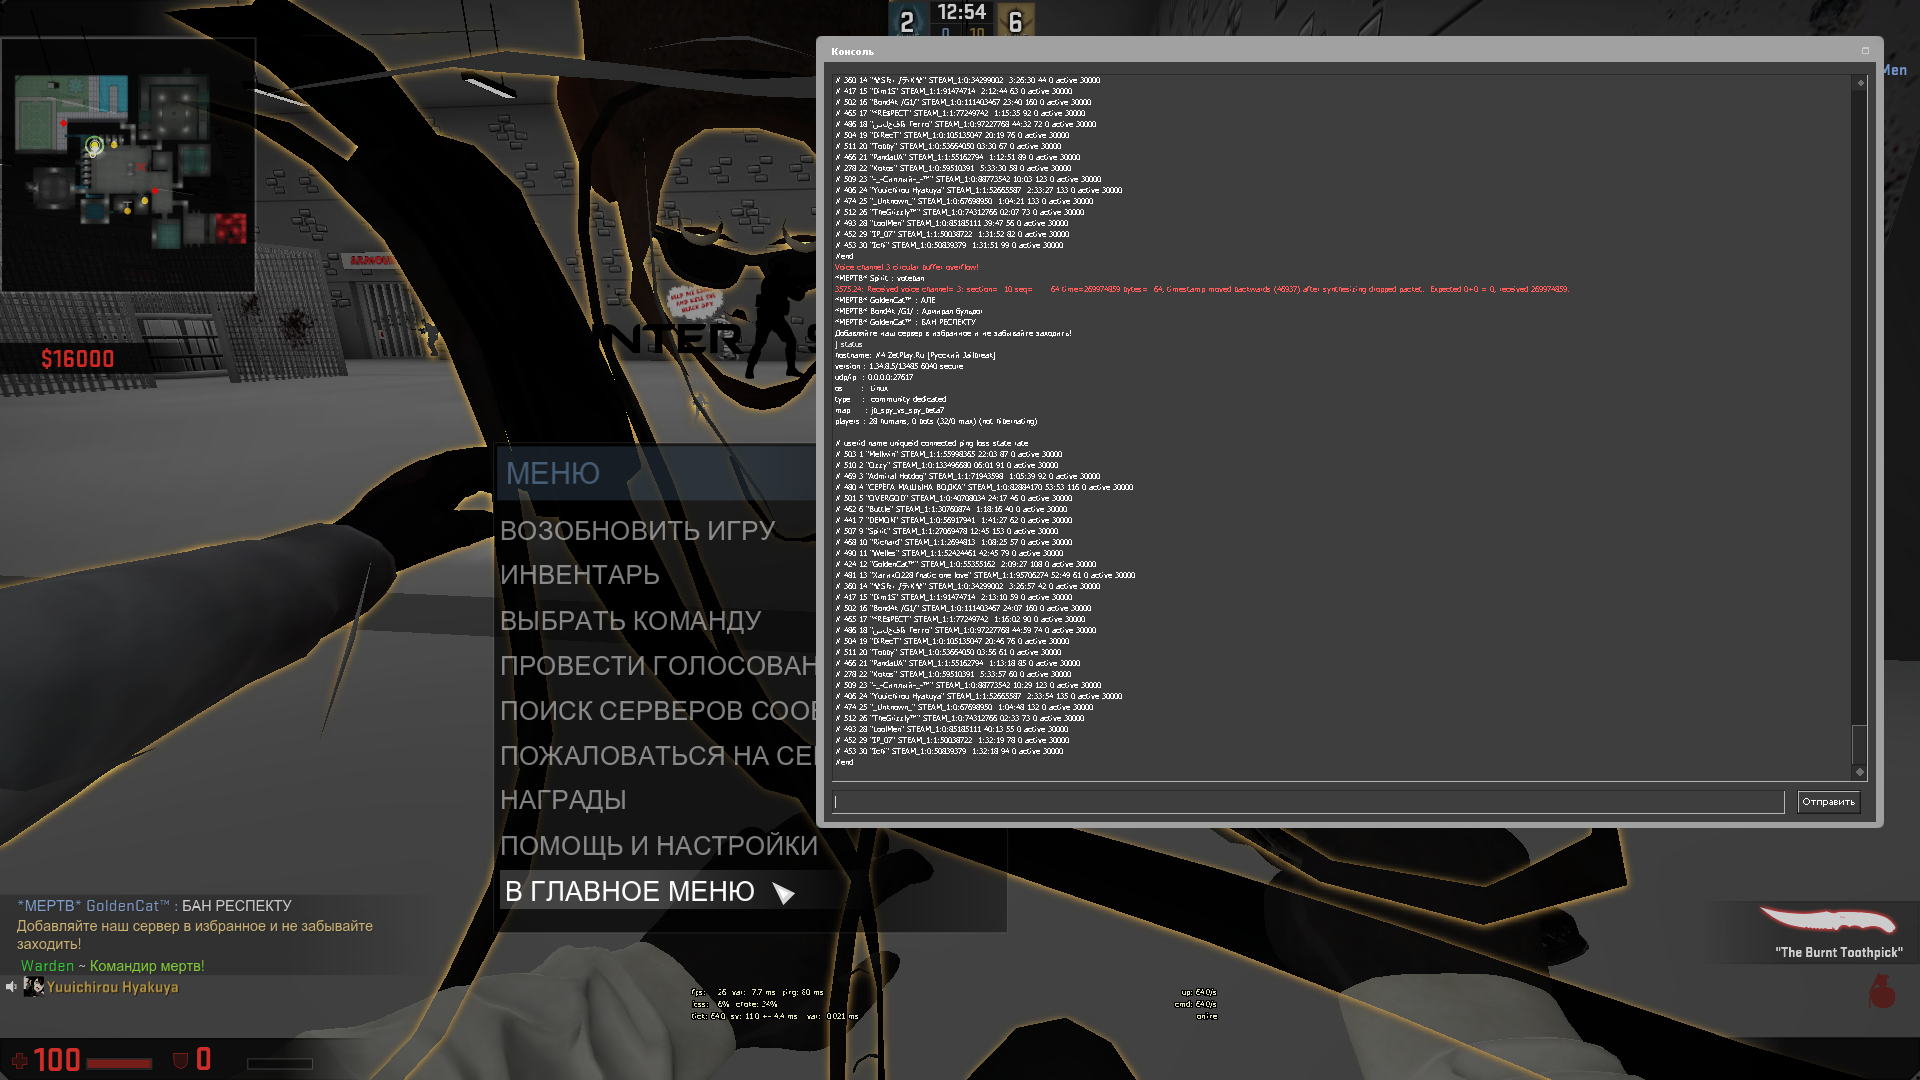Click the red health cross icon
This screenshot has width=1920, height=1080.
[x=19, y=1061]
